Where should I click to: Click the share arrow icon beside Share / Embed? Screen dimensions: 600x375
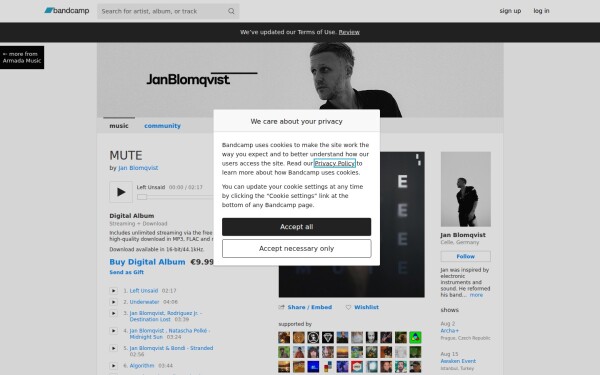pos(282,307)
